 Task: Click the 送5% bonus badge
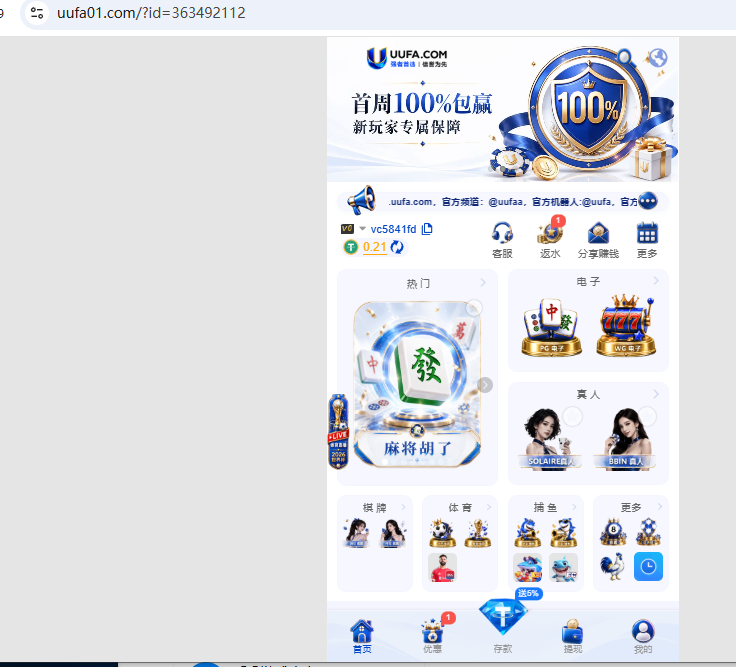coord(529,593)
